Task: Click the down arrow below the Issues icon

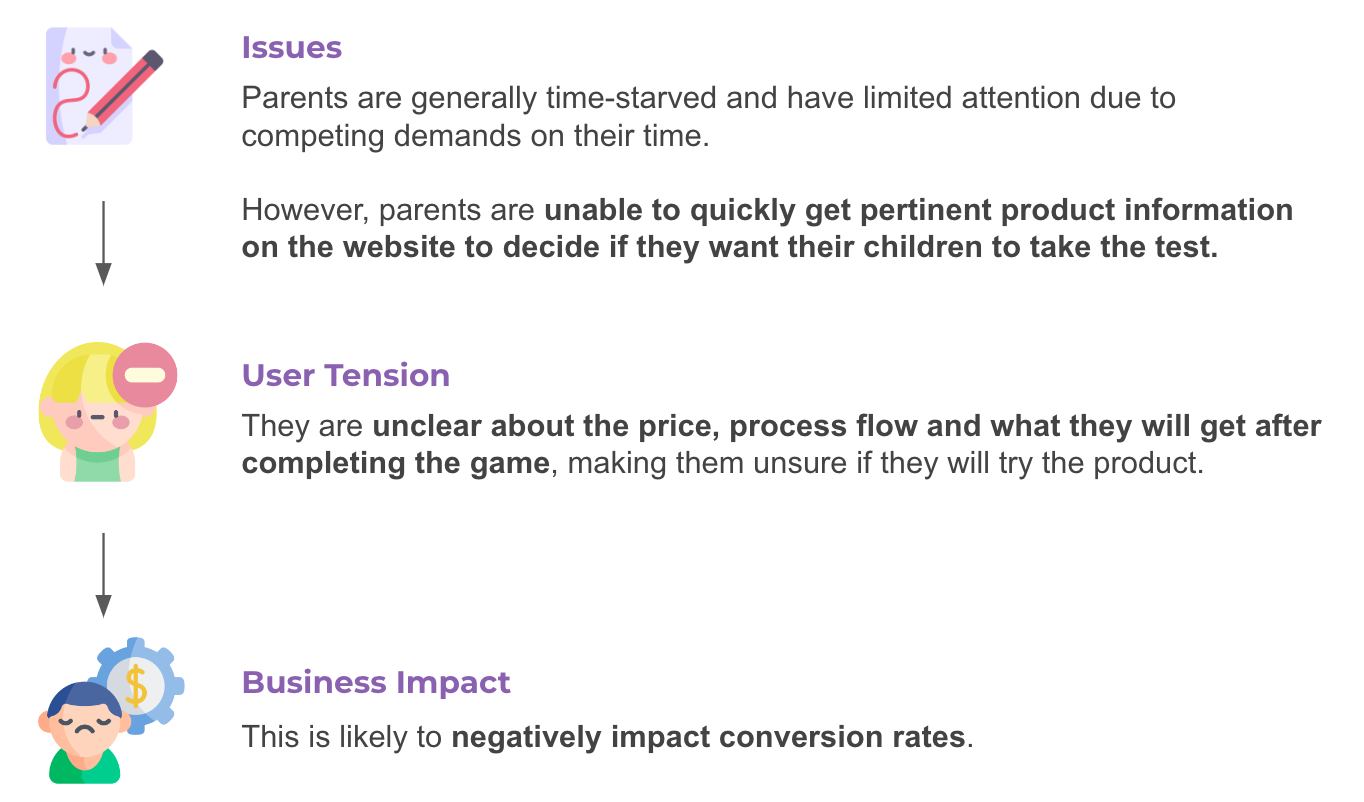Action: 103,243
